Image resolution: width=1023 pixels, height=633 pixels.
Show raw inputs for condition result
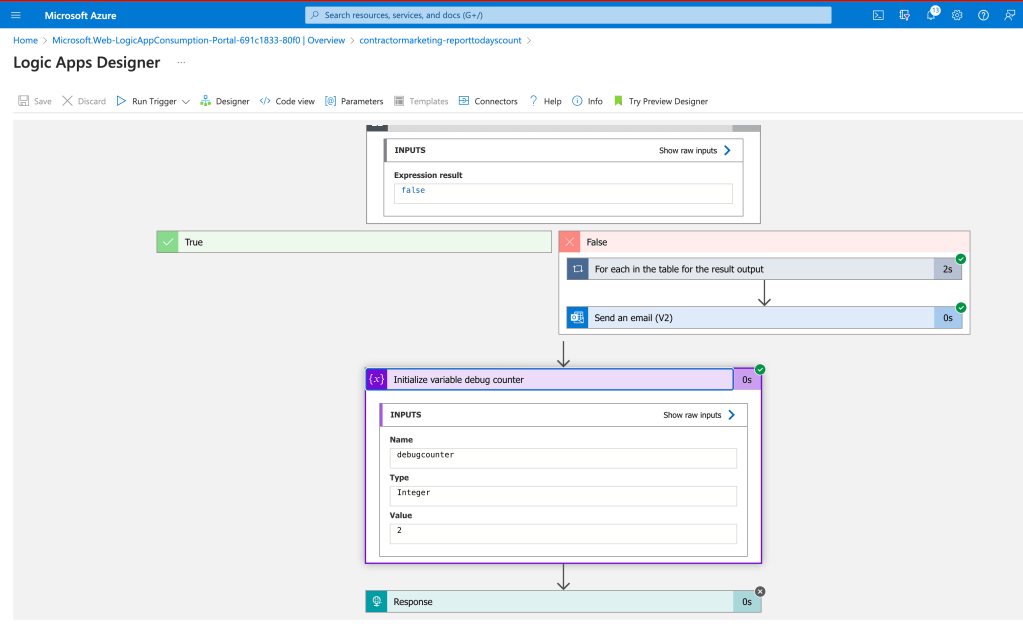point(695,151)
